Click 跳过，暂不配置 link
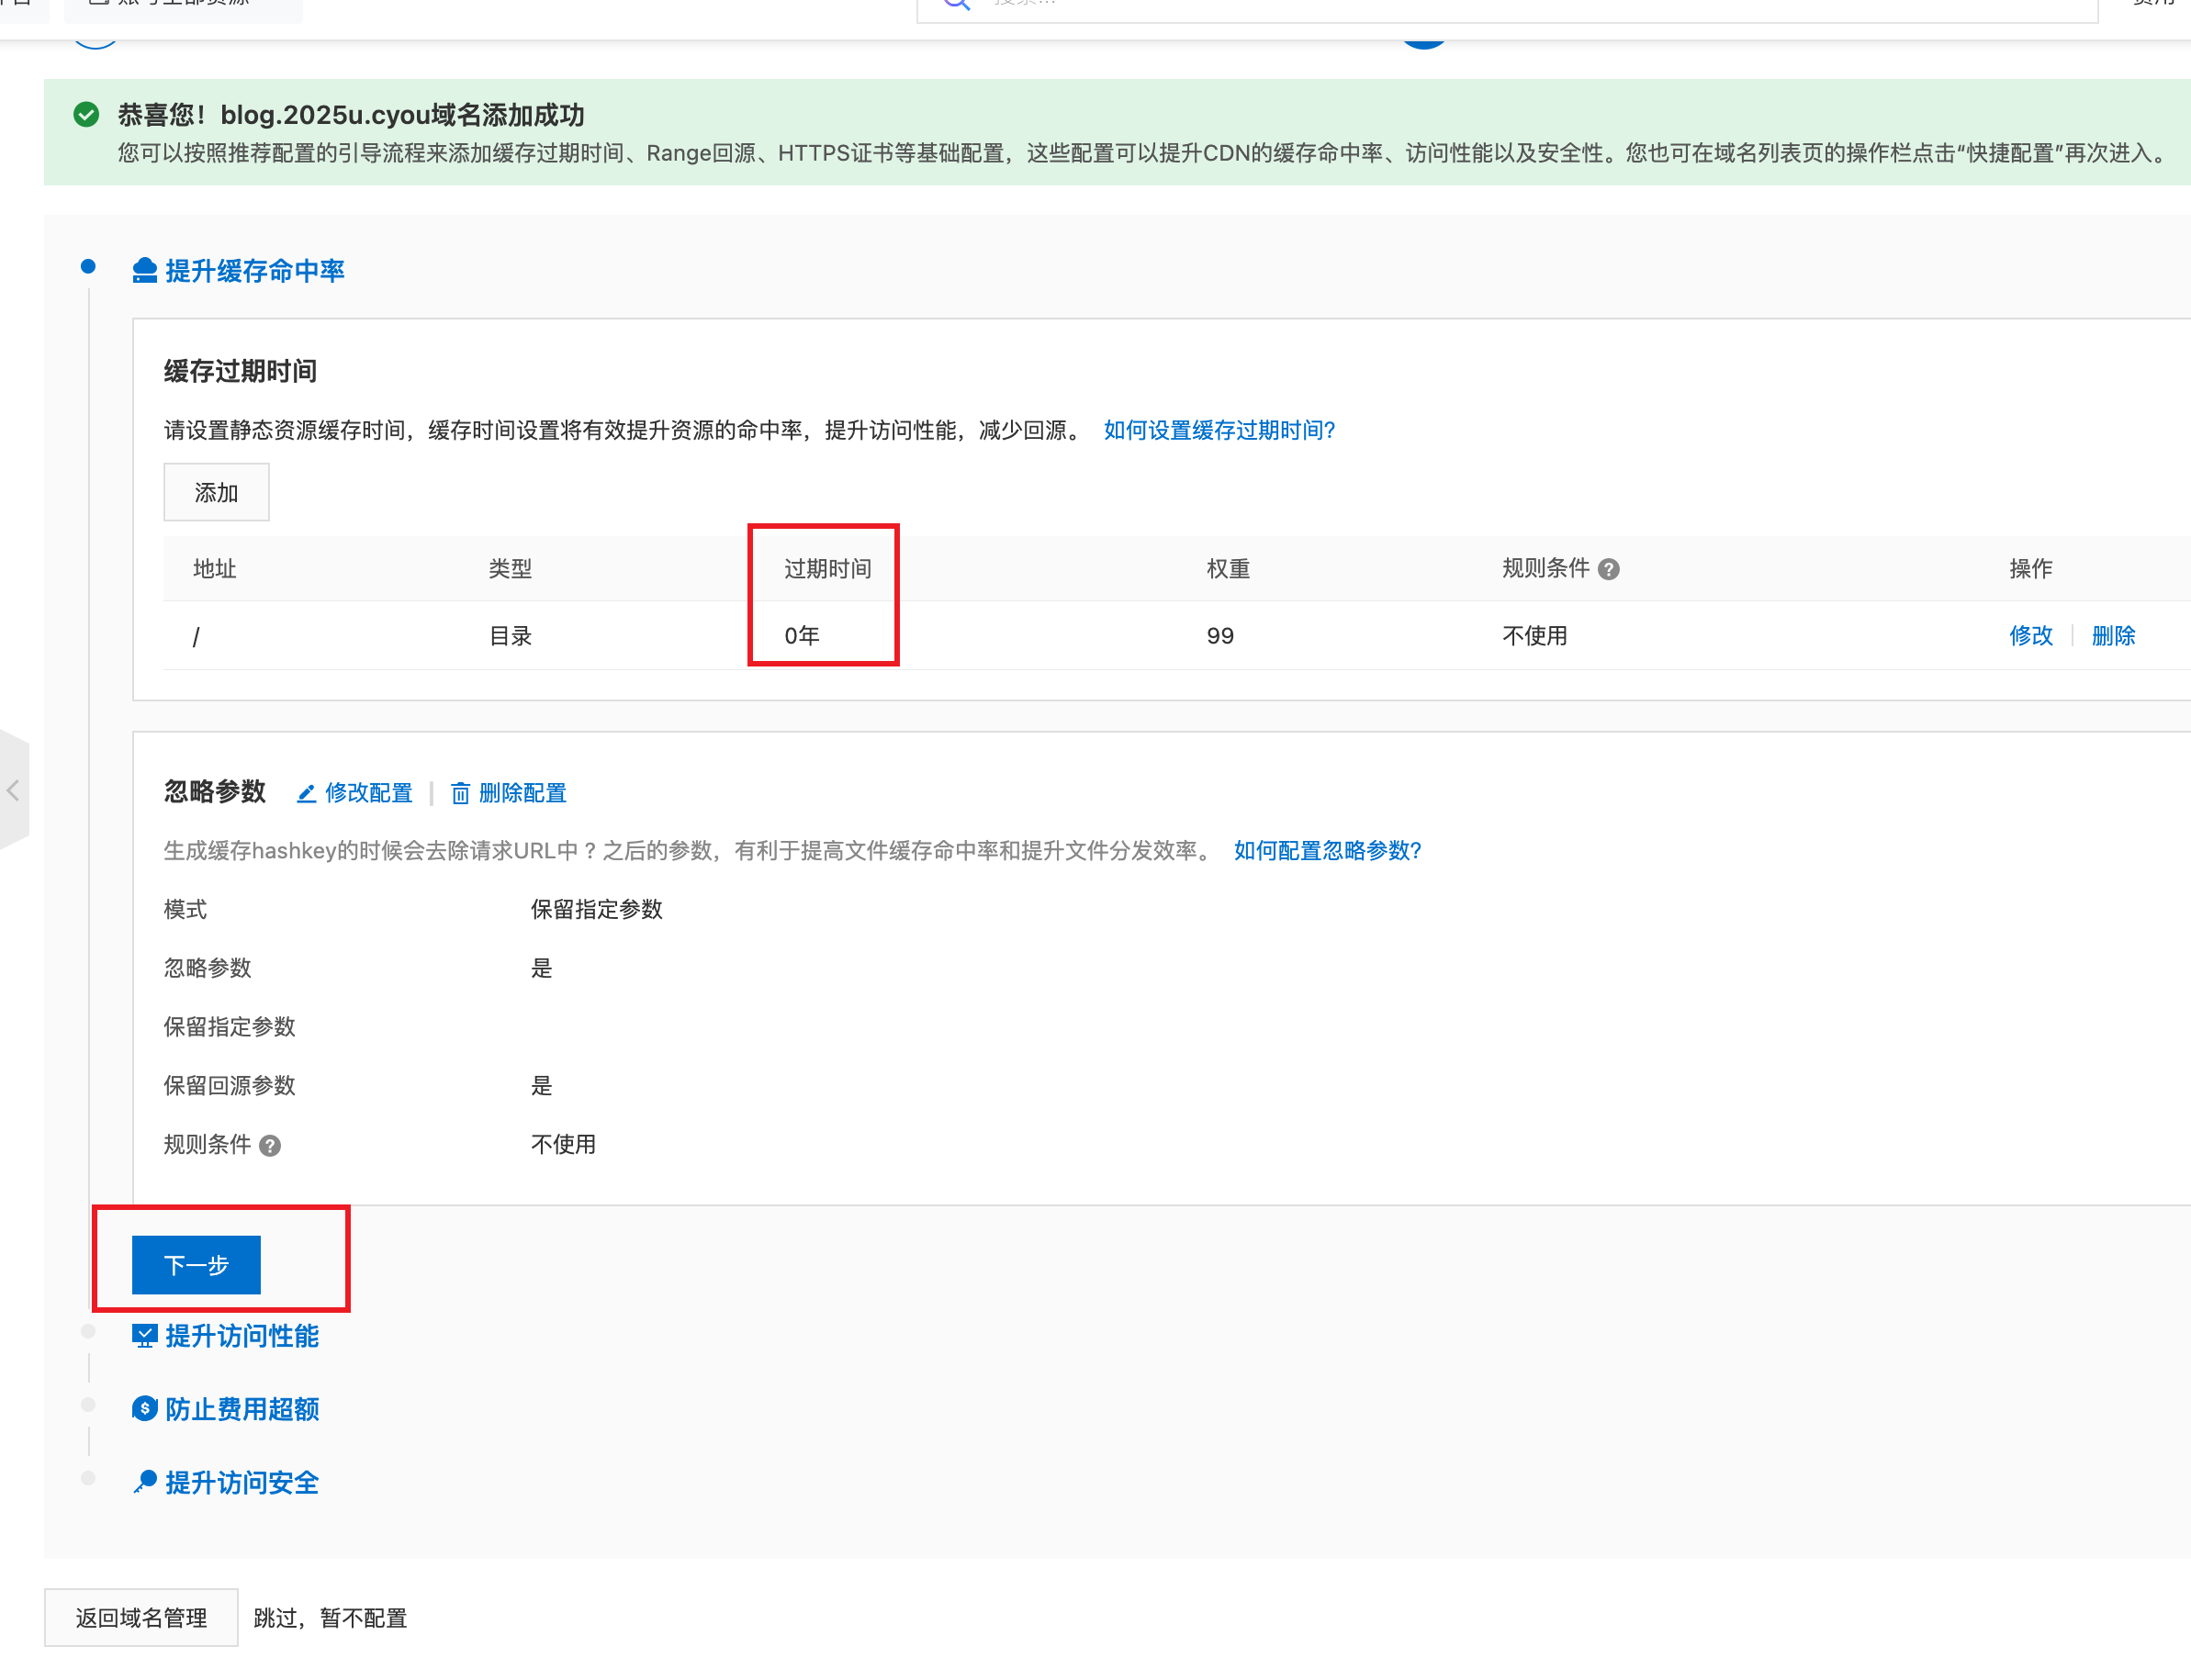The height and width of the screenshot is (1680, 2191). click(330, 1617)
